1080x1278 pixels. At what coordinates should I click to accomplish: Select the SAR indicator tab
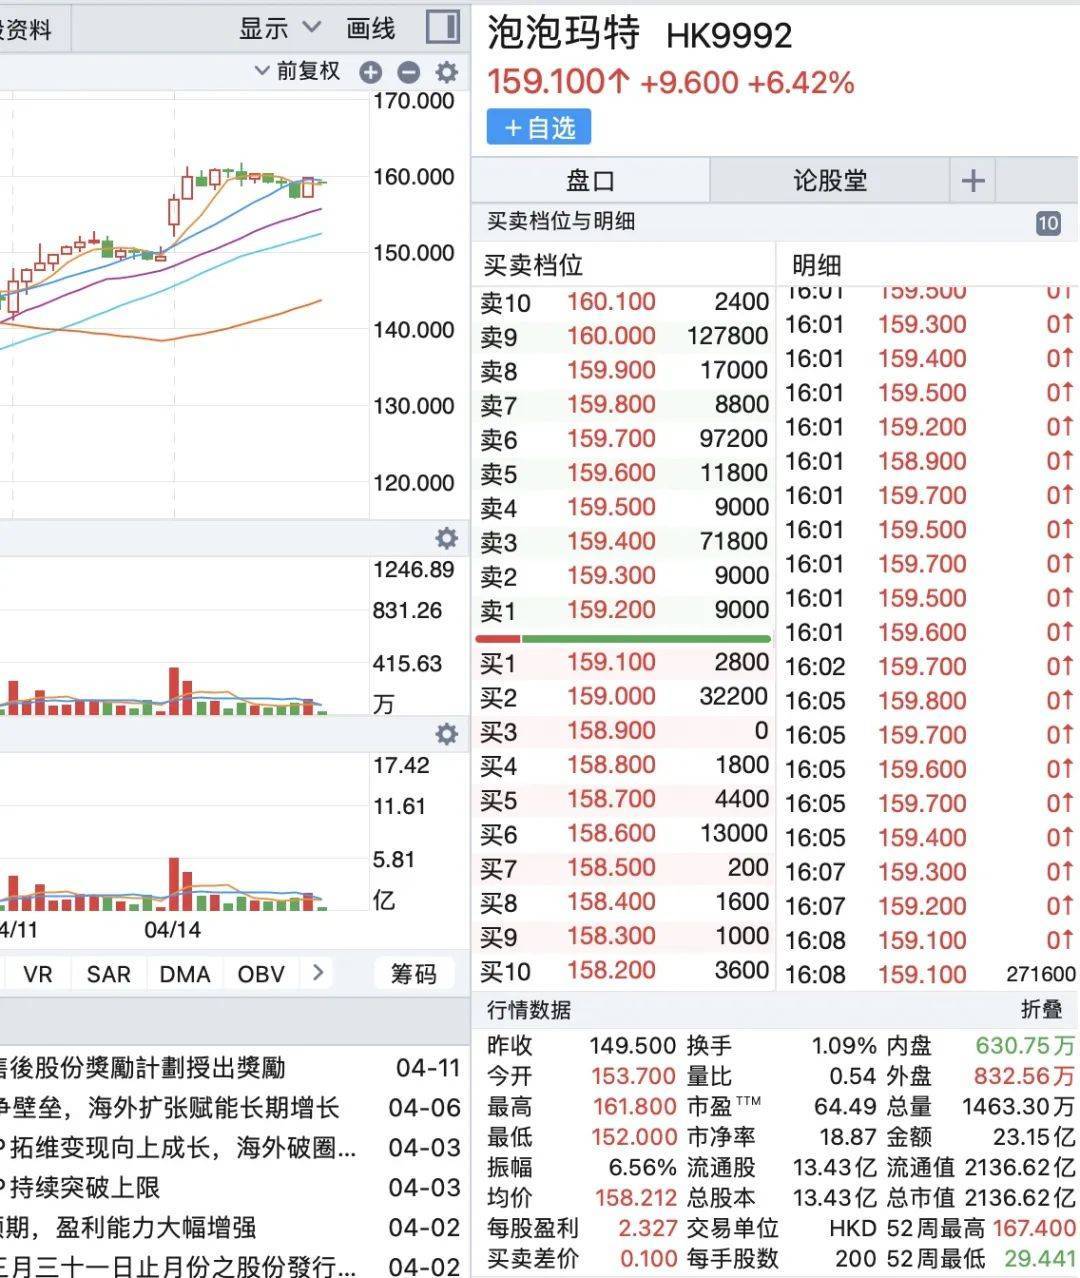point(108,974)
